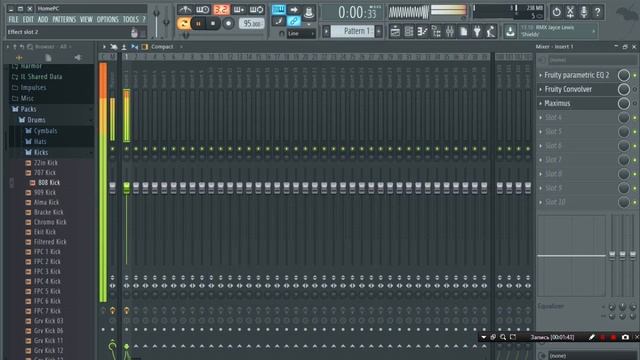Select the FPC 4 Kick sample

coord(47,281)
